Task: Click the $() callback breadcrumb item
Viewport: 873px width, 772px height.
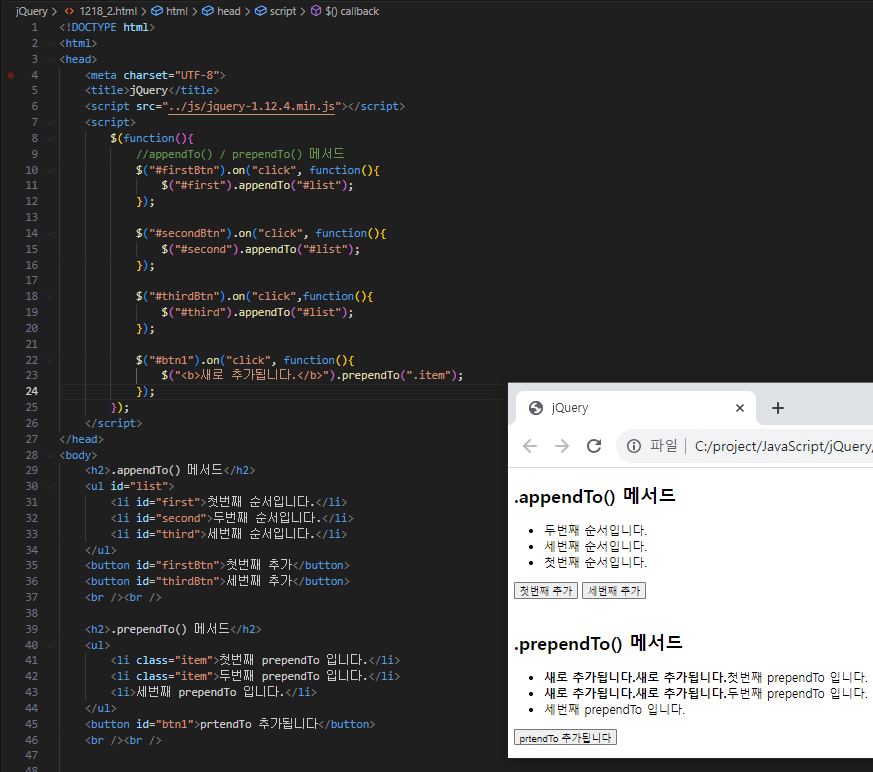Action: coord(352,11)
